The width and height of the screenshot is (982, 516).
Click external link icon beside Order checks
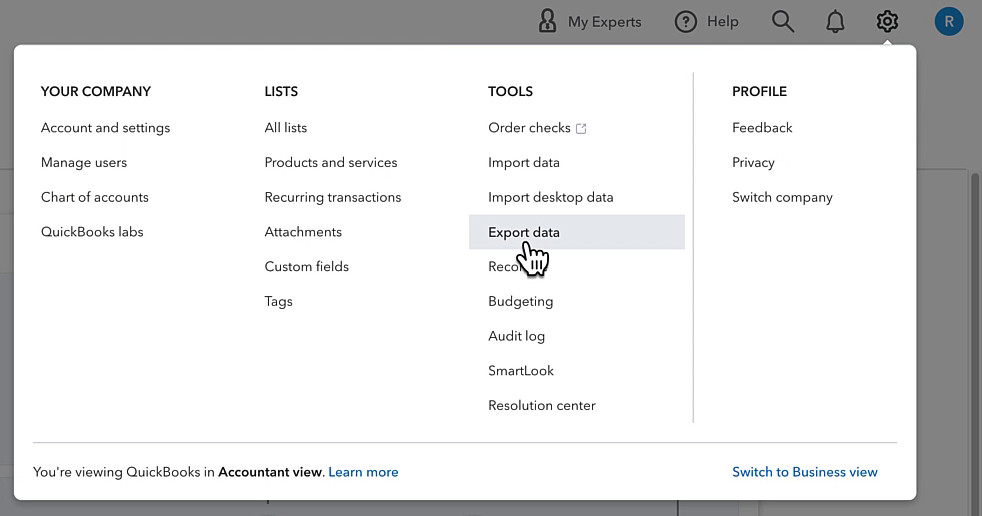point(581,128)
